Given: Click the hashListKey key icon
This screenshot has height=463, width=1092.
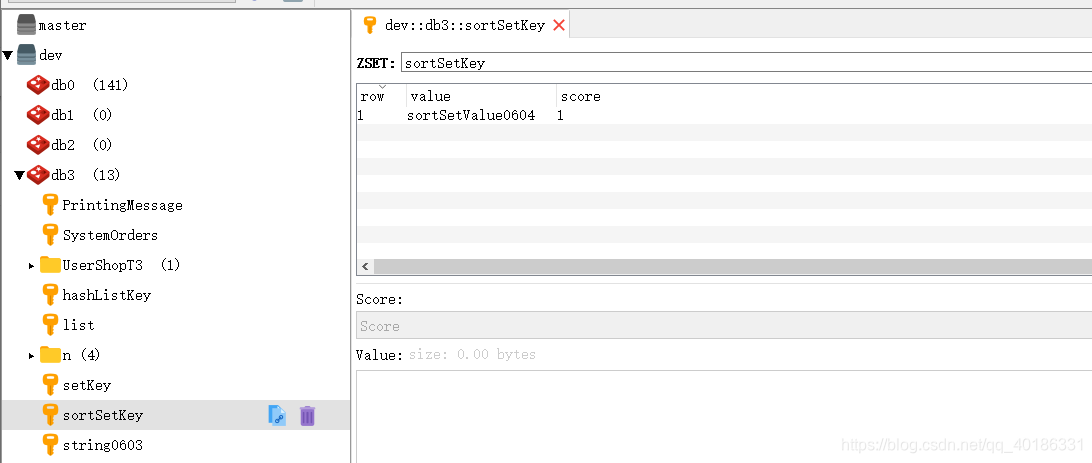Looking at the screenshot, I should click(x=50, y=295).
